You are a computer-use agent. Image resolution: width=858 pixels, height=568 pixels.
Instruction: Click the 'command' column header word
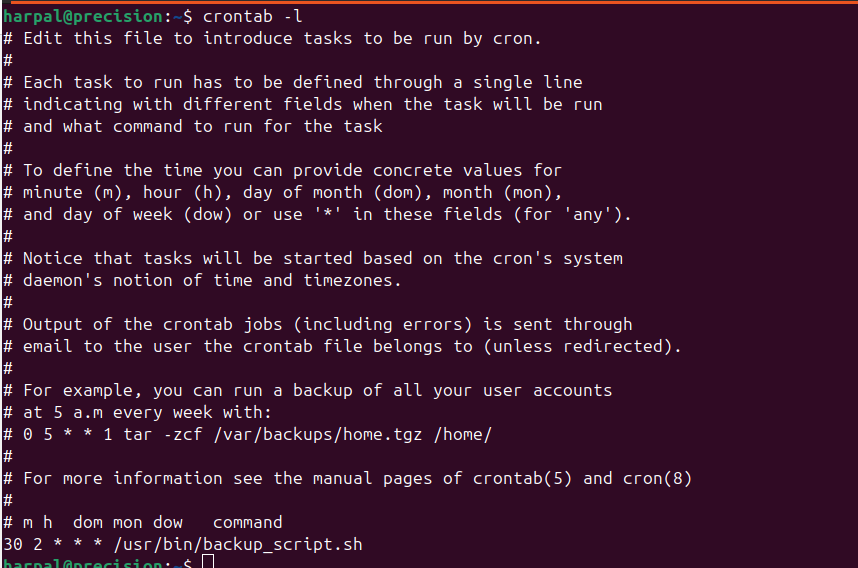(x=247, y=522)
